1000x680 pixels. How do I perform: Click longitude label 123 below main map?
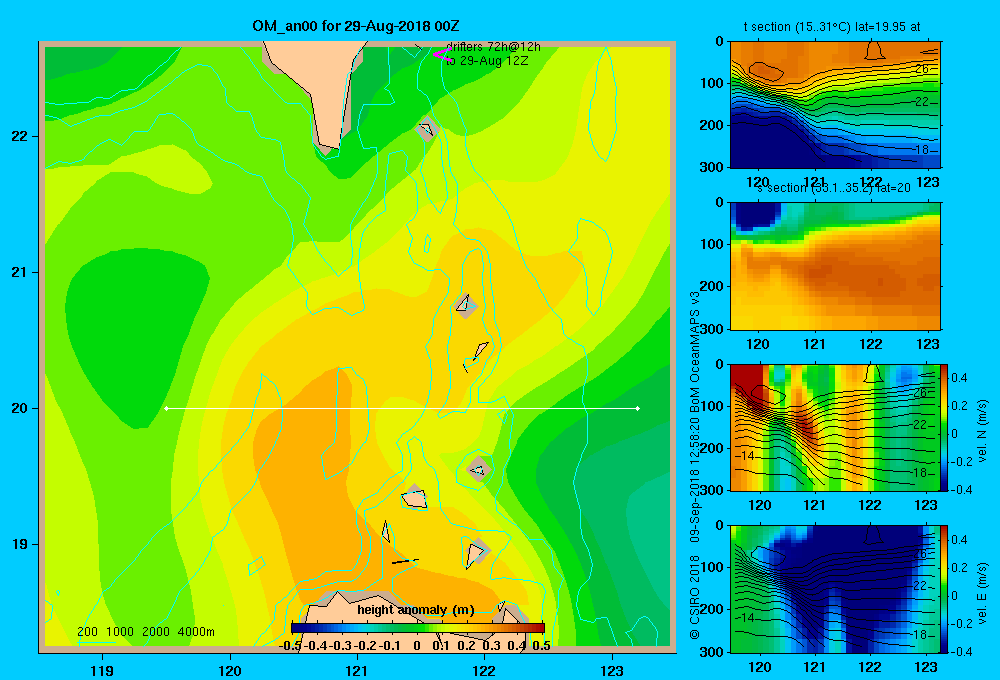click(x=612, y=670)
